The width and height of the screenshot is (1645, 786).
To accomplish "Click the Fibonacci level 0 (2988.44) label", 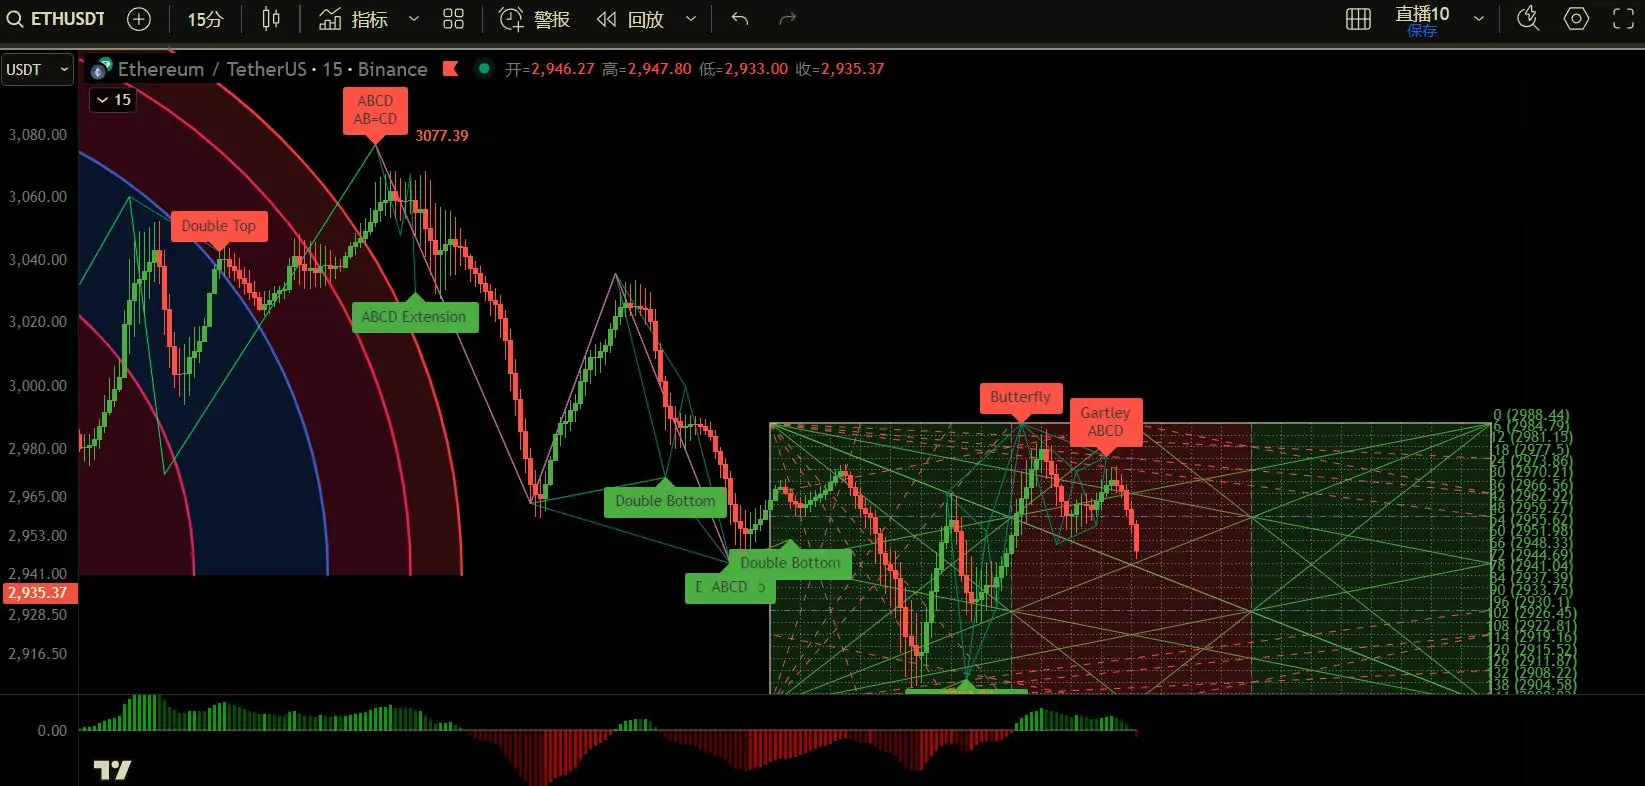I will pos(1531,415).
